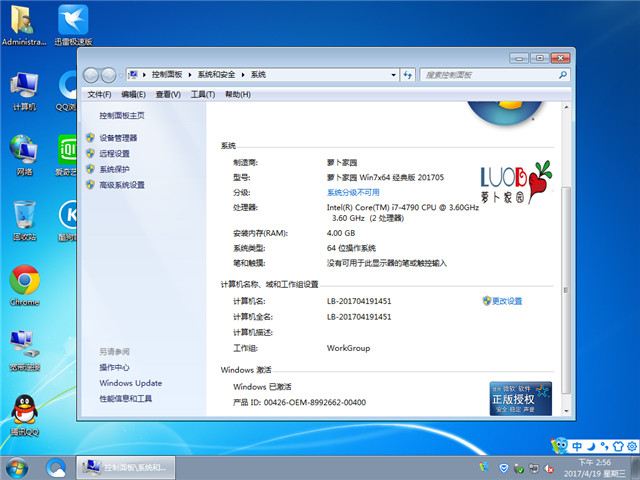Click in the control panel search field
The image size is (640, 480).
(x=490, y=75)
